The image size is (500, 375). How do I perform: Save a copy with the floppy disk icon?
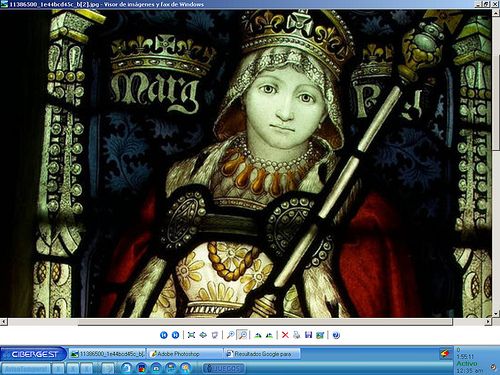pos(308,335)
